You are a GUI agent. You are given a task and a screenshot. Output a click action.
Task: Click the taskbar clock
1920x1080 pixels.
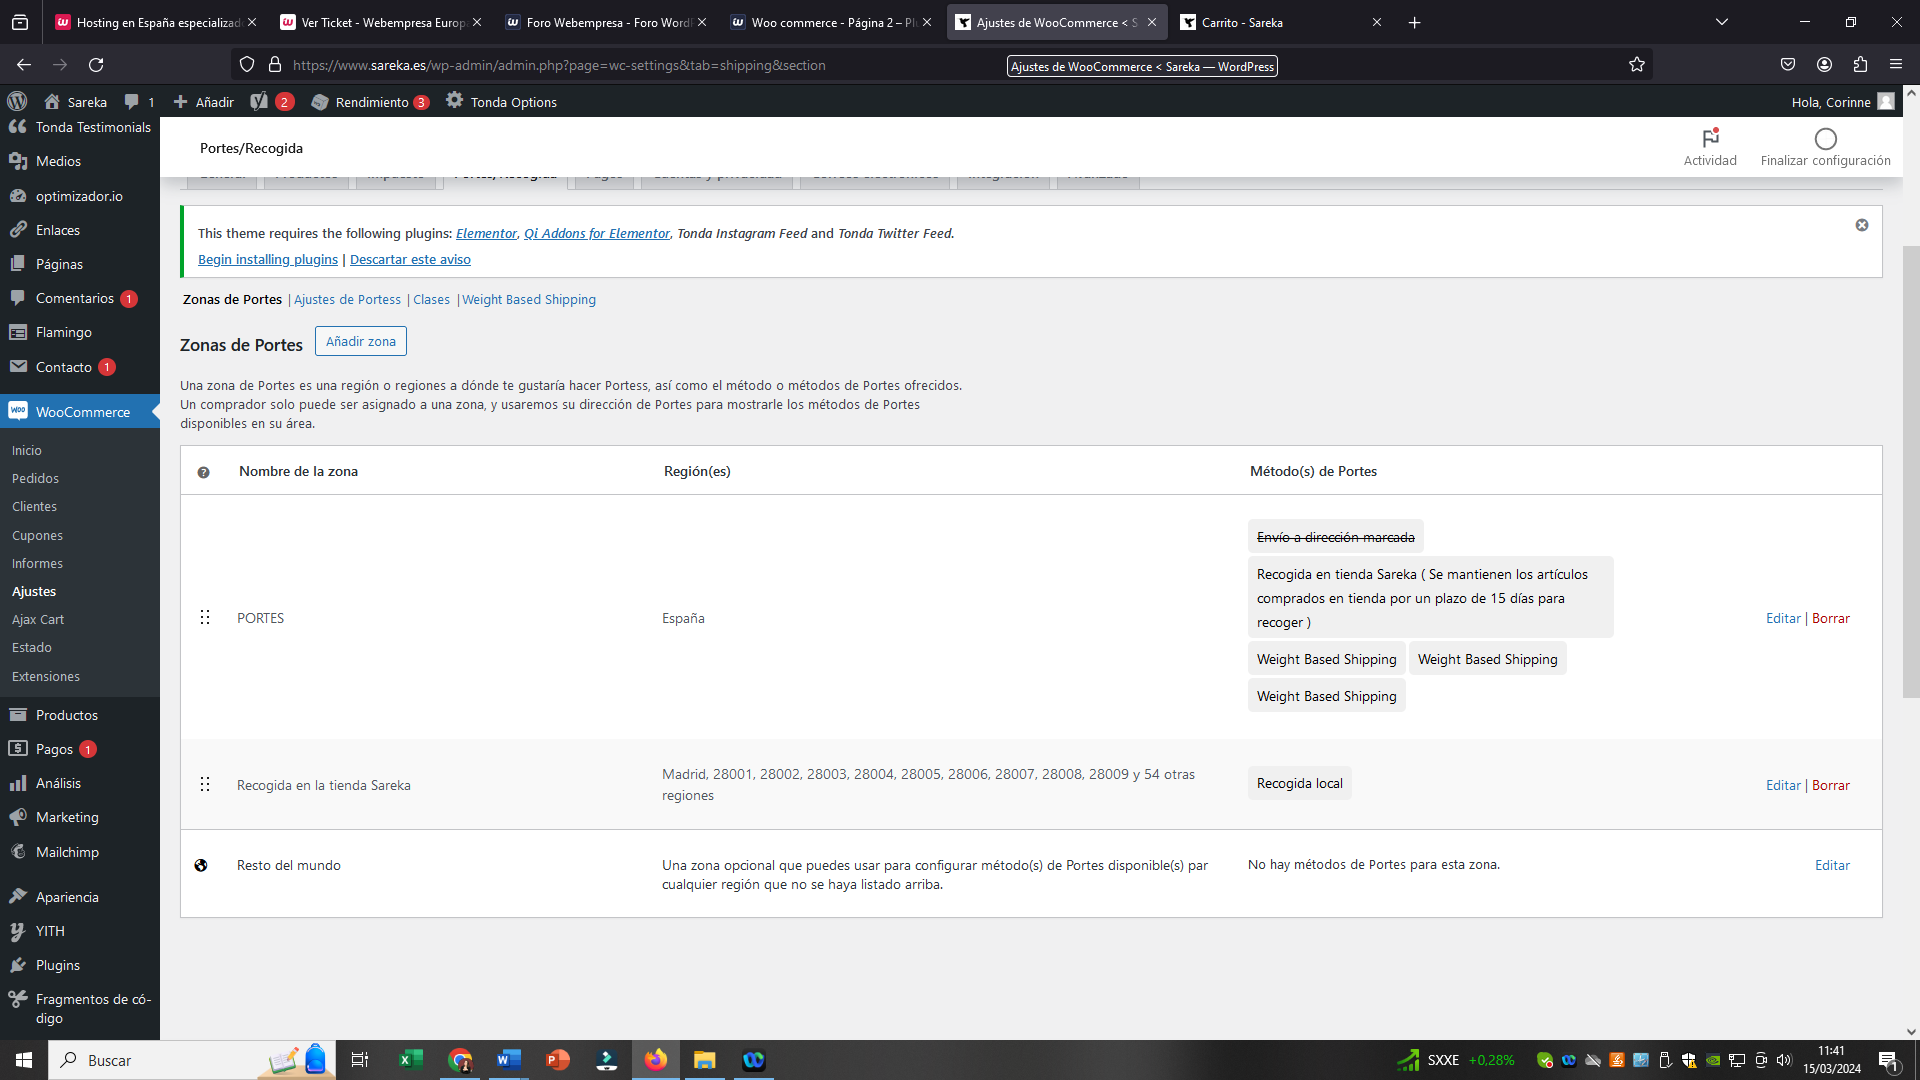tap(1832, 1060)
